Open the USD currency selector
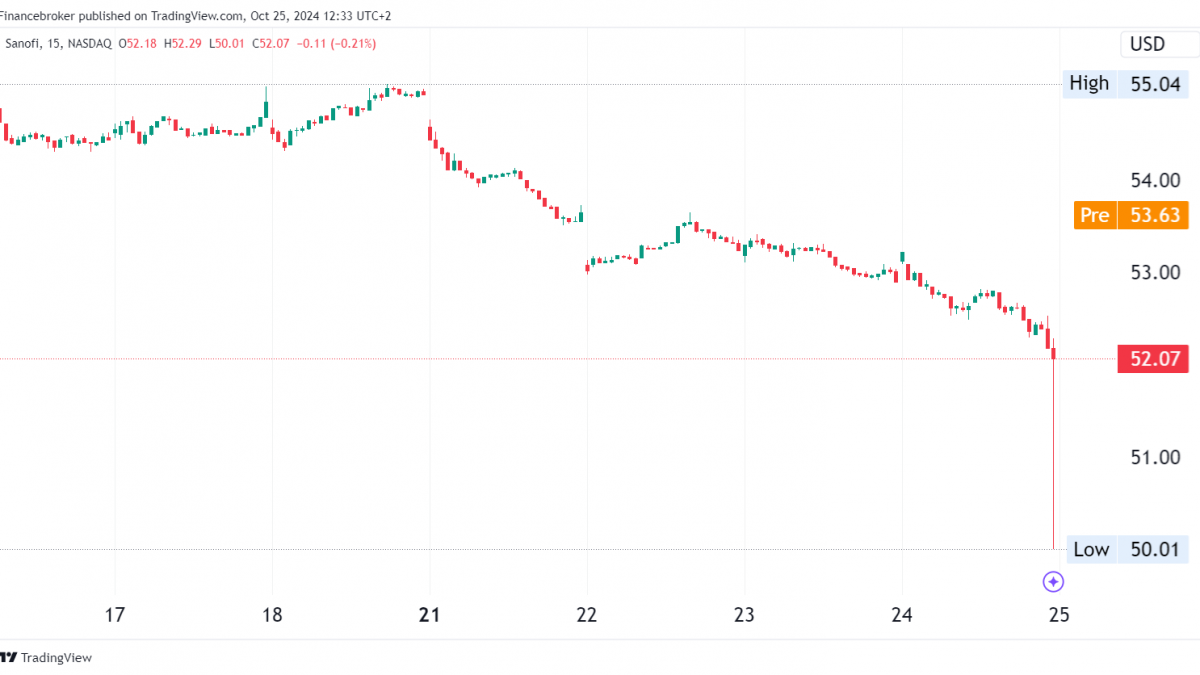The height and width of the screenshot is (675, 1200). click(1147, 44)
